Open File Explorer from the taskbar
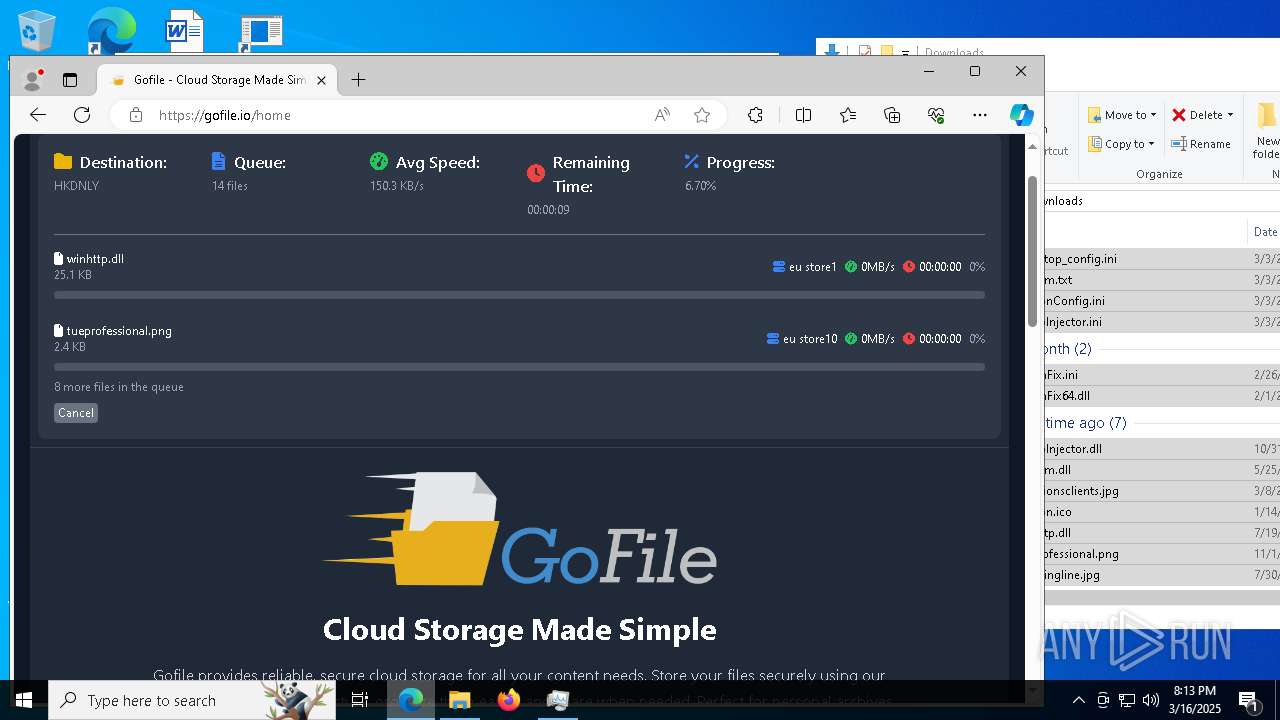 tap(460, 700)
